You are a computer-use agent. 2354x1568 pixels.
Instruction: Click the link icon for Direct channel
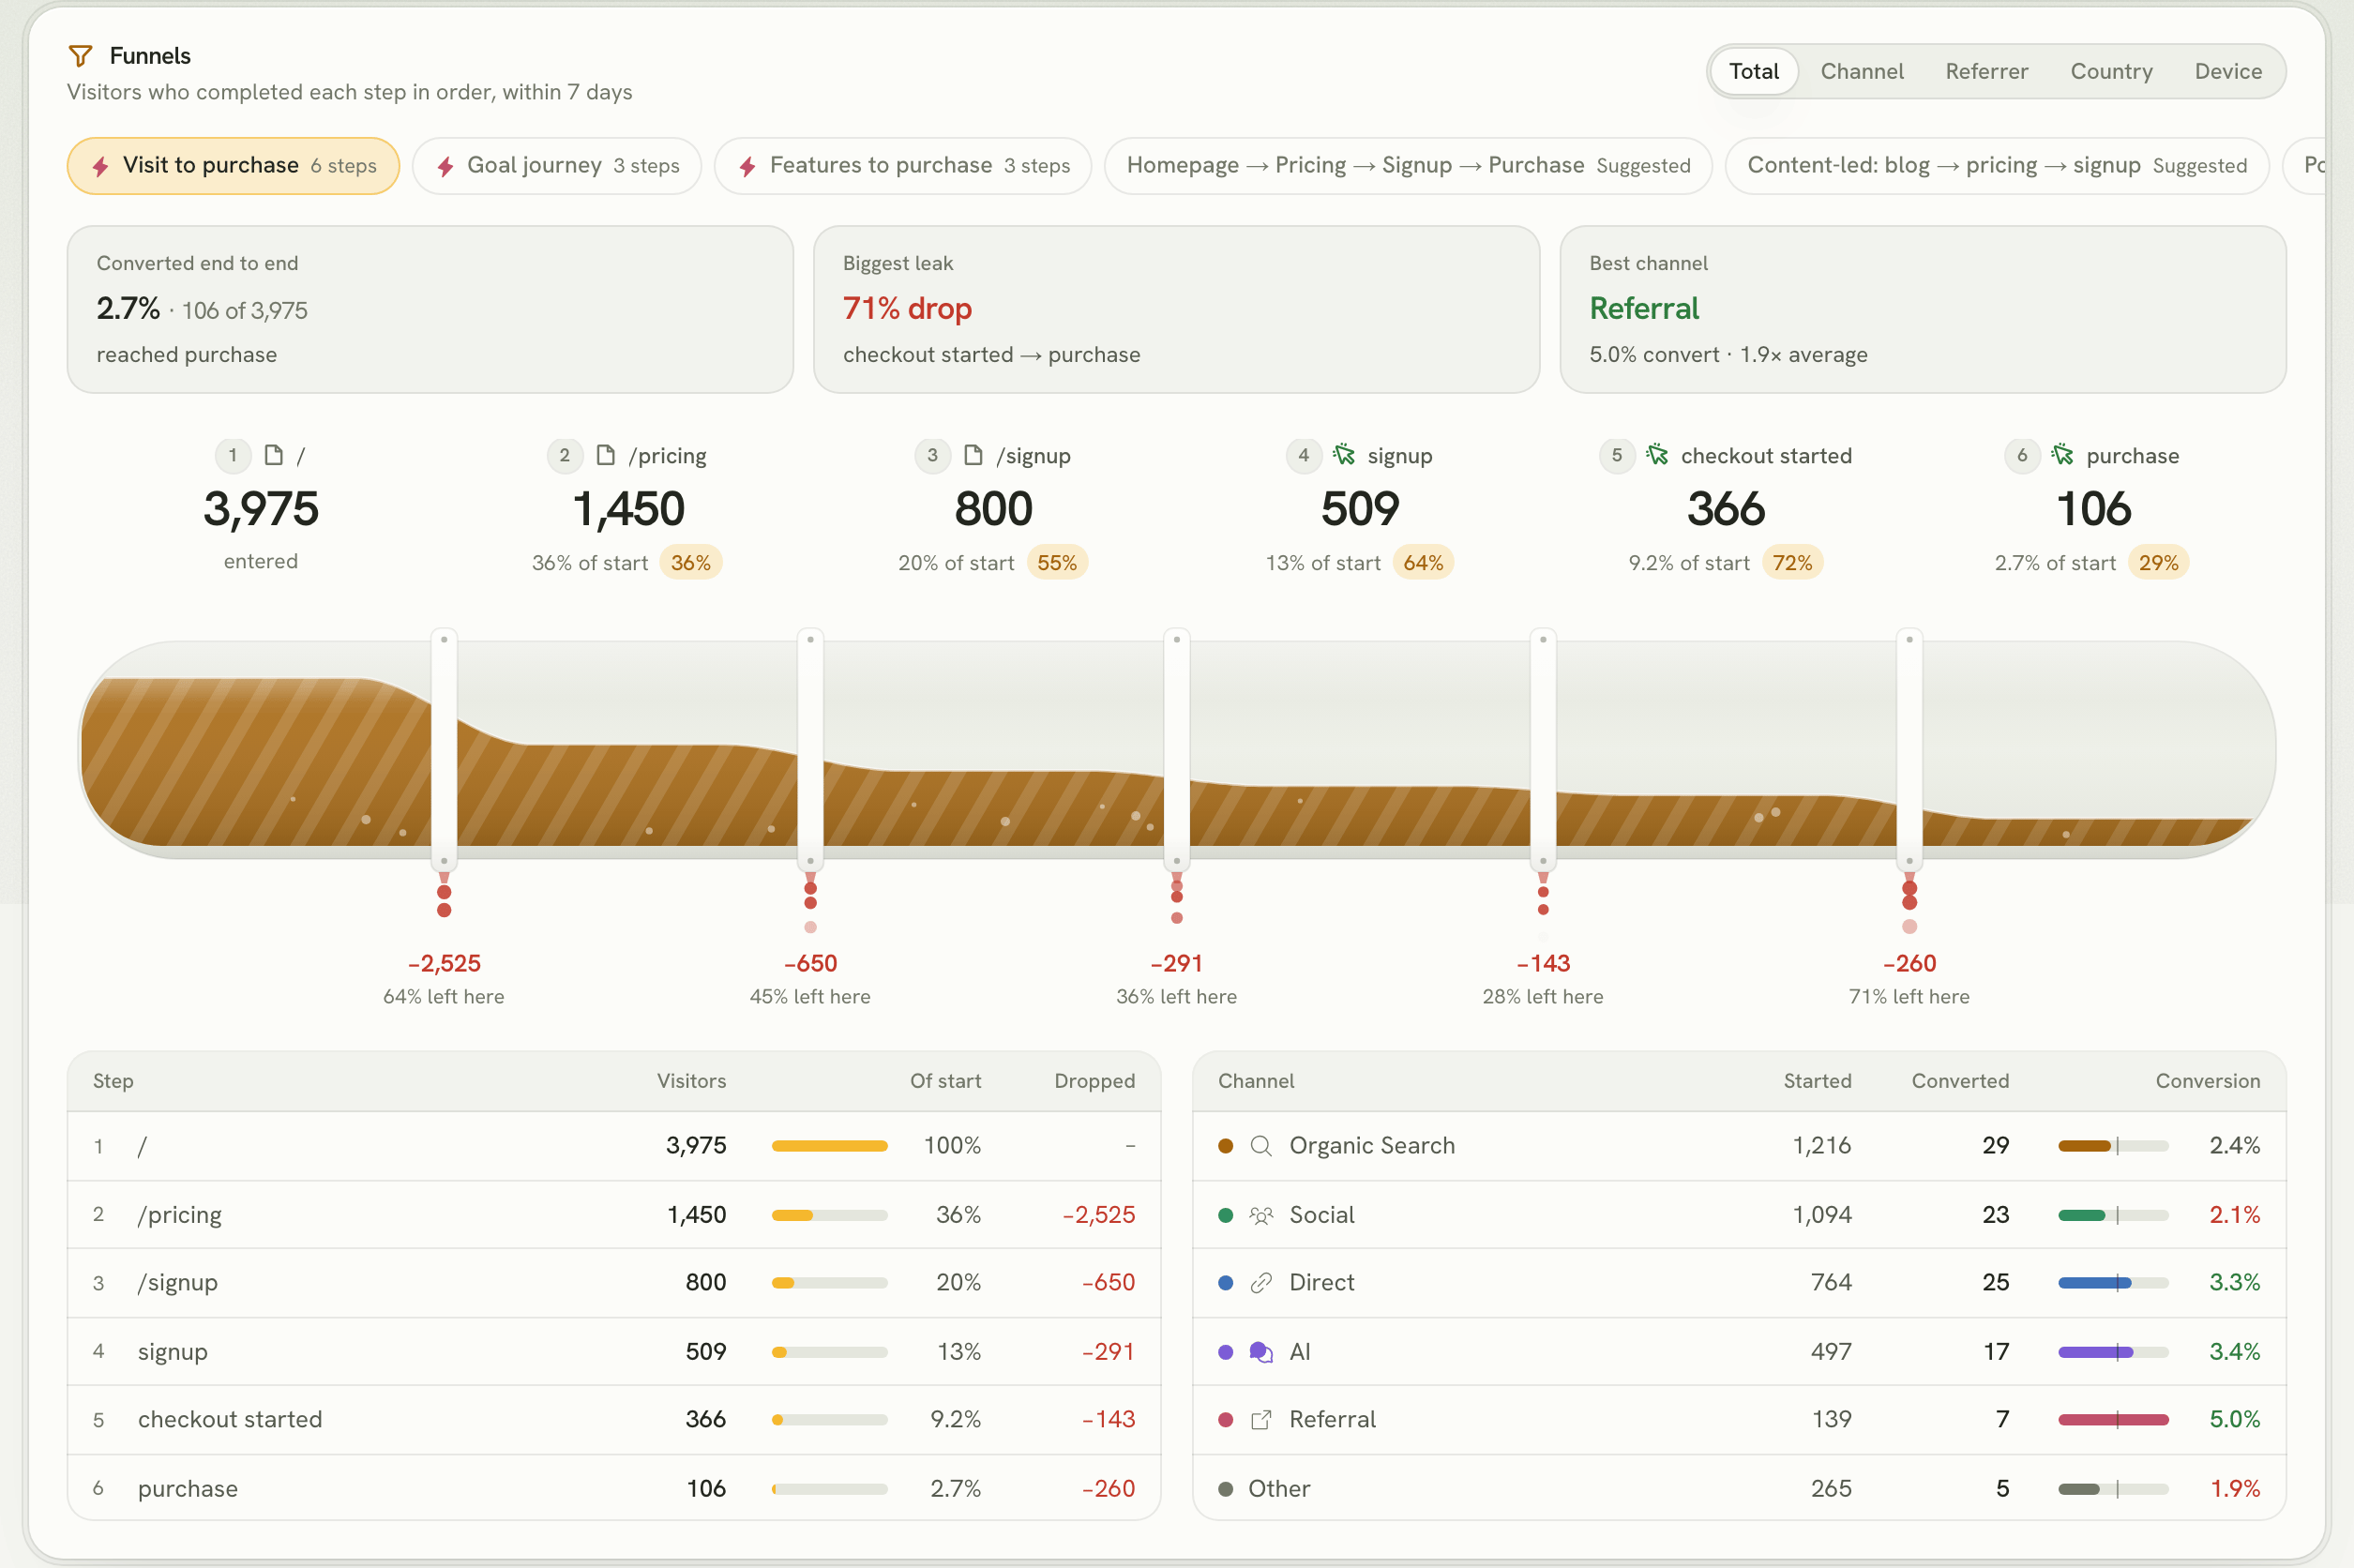(x=1261, y=1283)
